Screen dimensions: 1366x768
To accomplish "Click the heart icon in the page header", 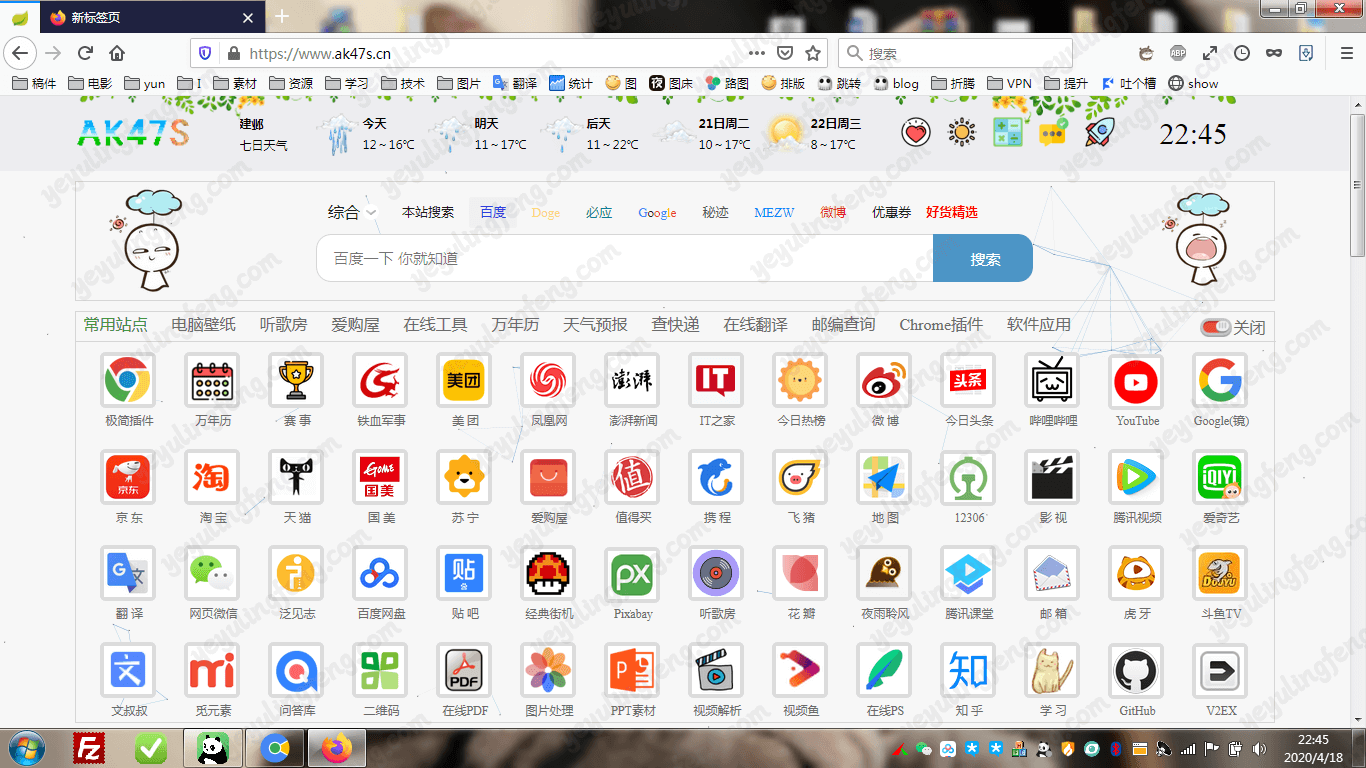I will (x=916, y=132).
